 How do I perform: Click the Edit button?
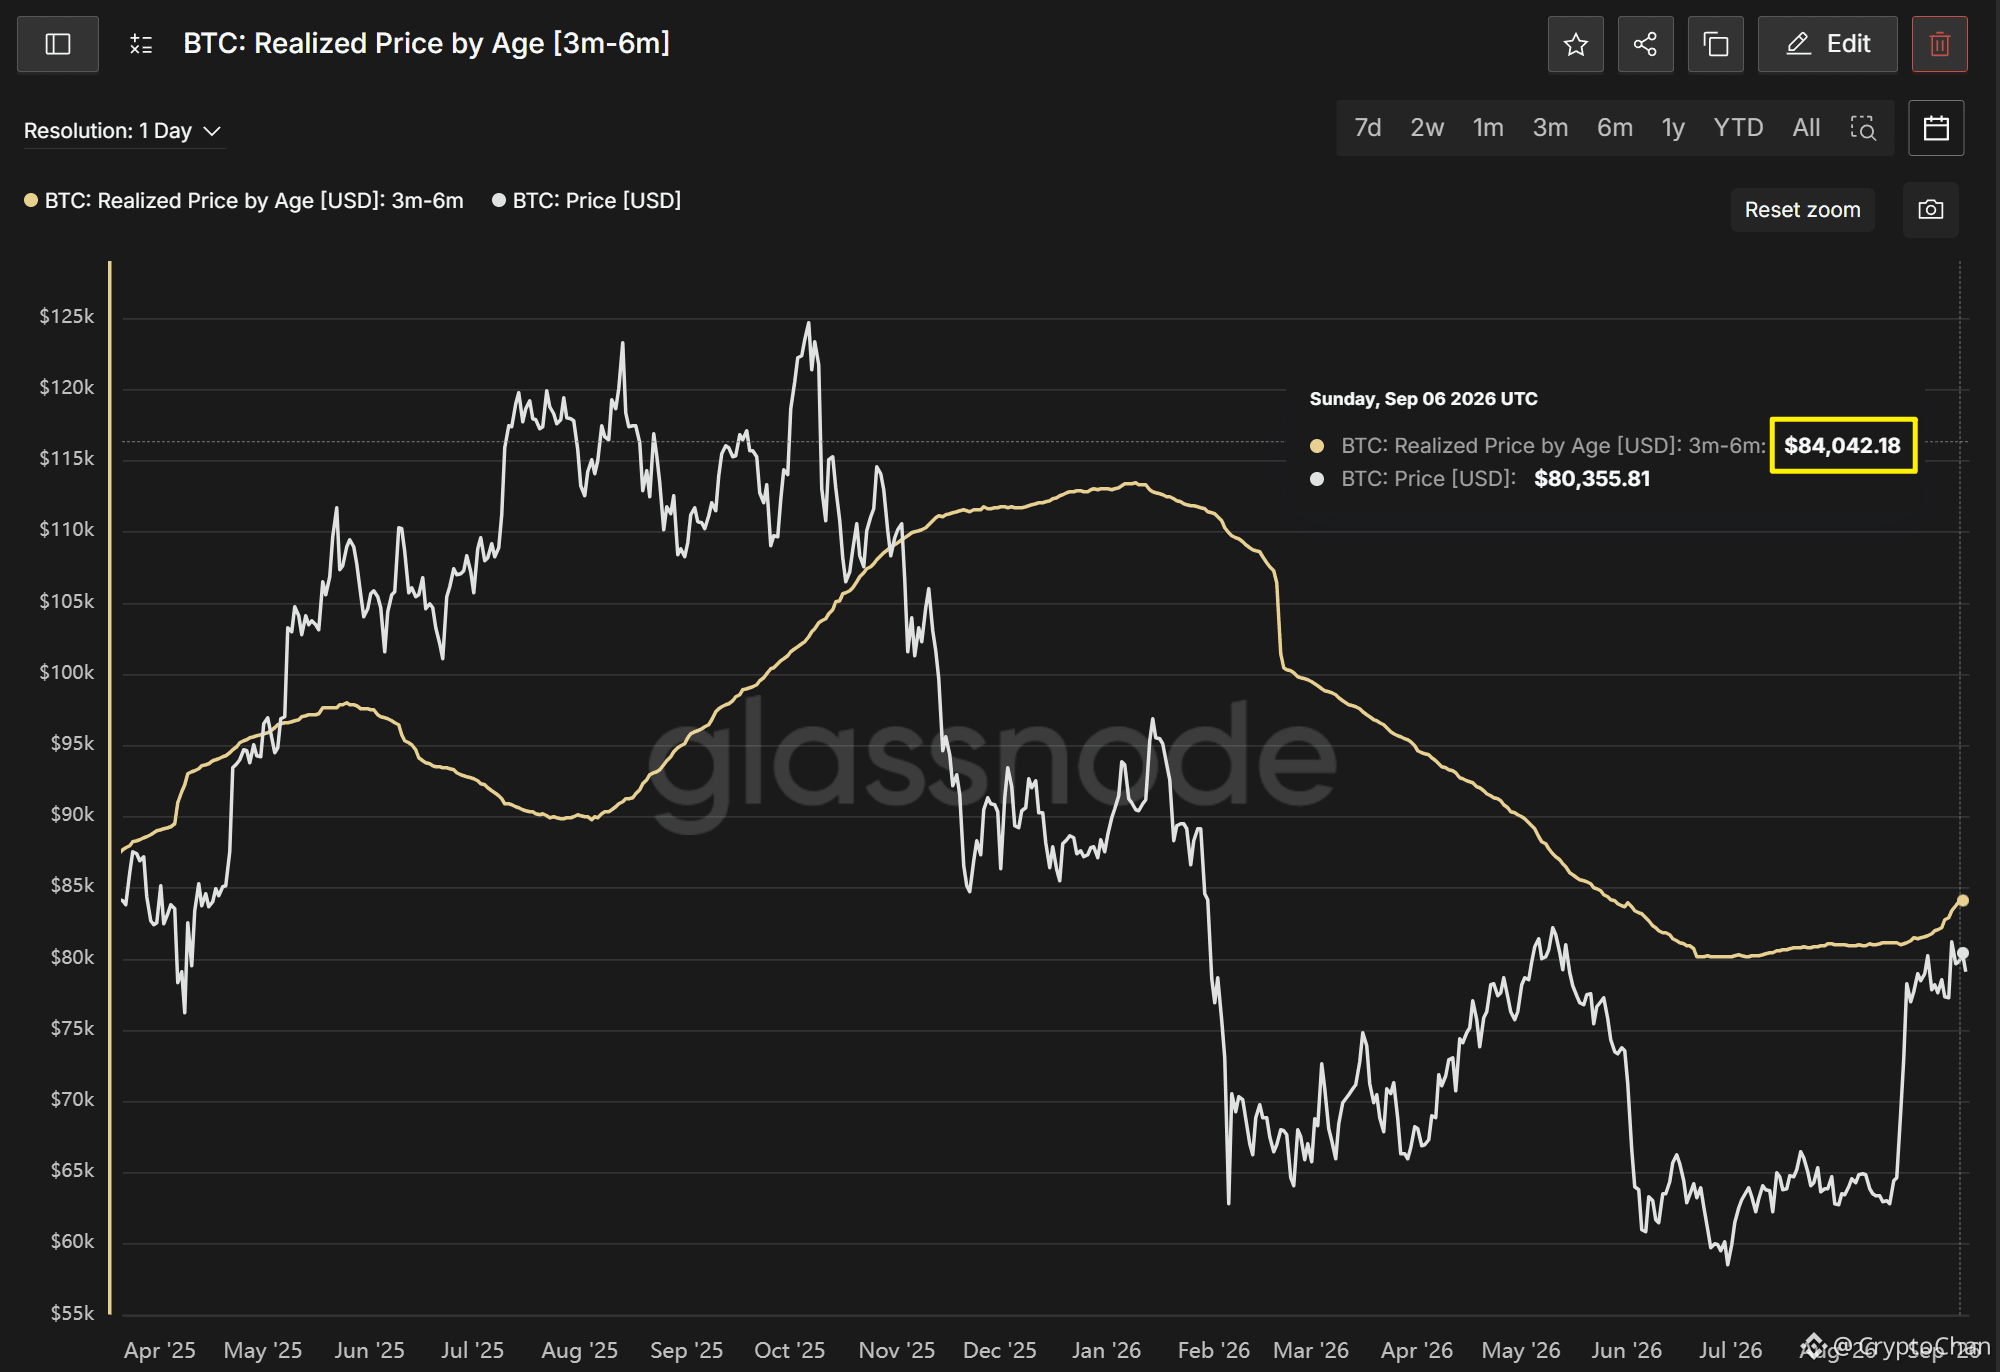pyautogui.click(x=1828, y=44)
